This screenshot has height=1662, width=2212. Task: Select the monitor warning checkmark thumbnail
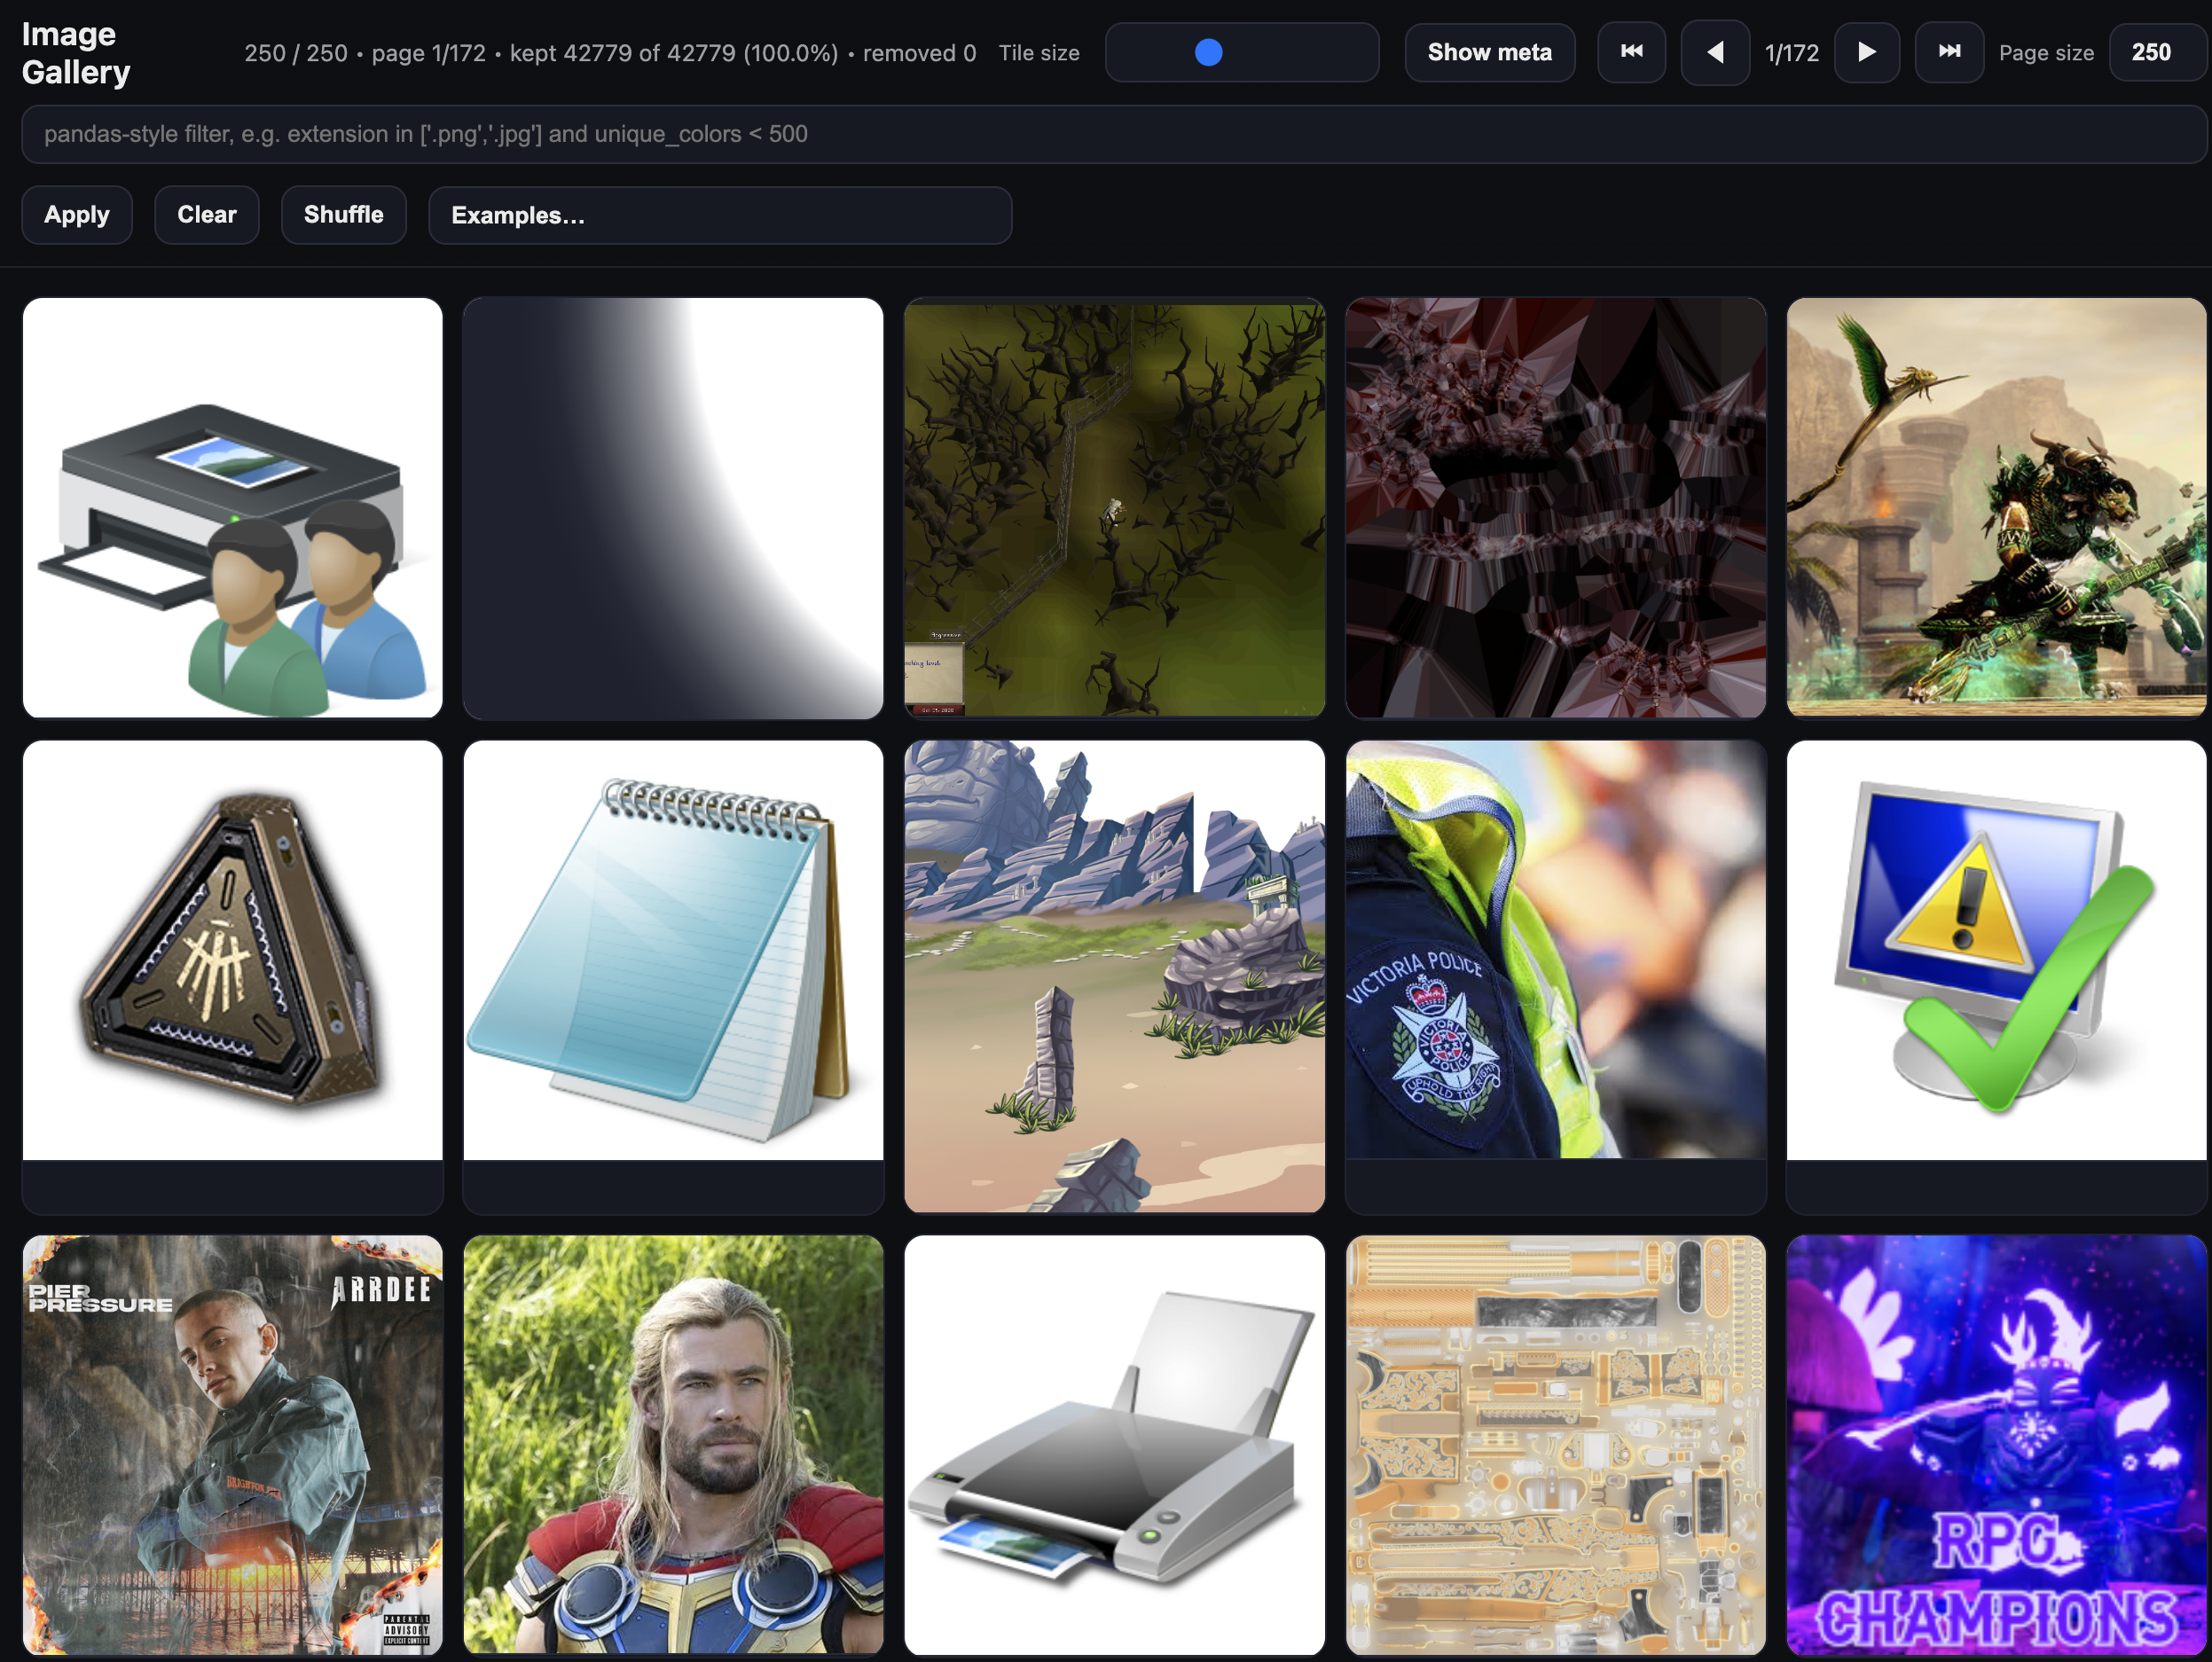[1995, 950]
